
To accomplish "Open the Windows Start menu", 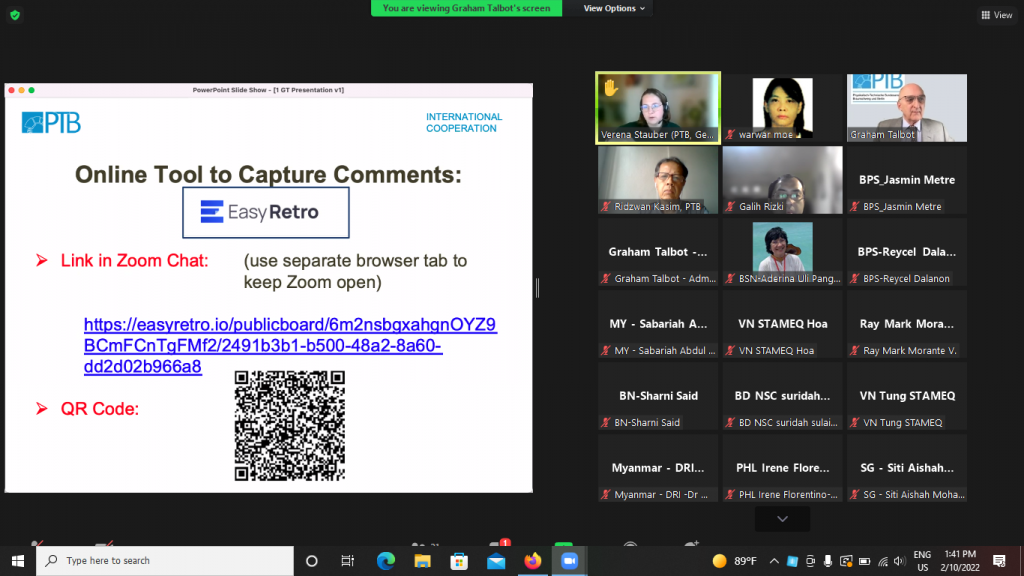I will 18,560.
